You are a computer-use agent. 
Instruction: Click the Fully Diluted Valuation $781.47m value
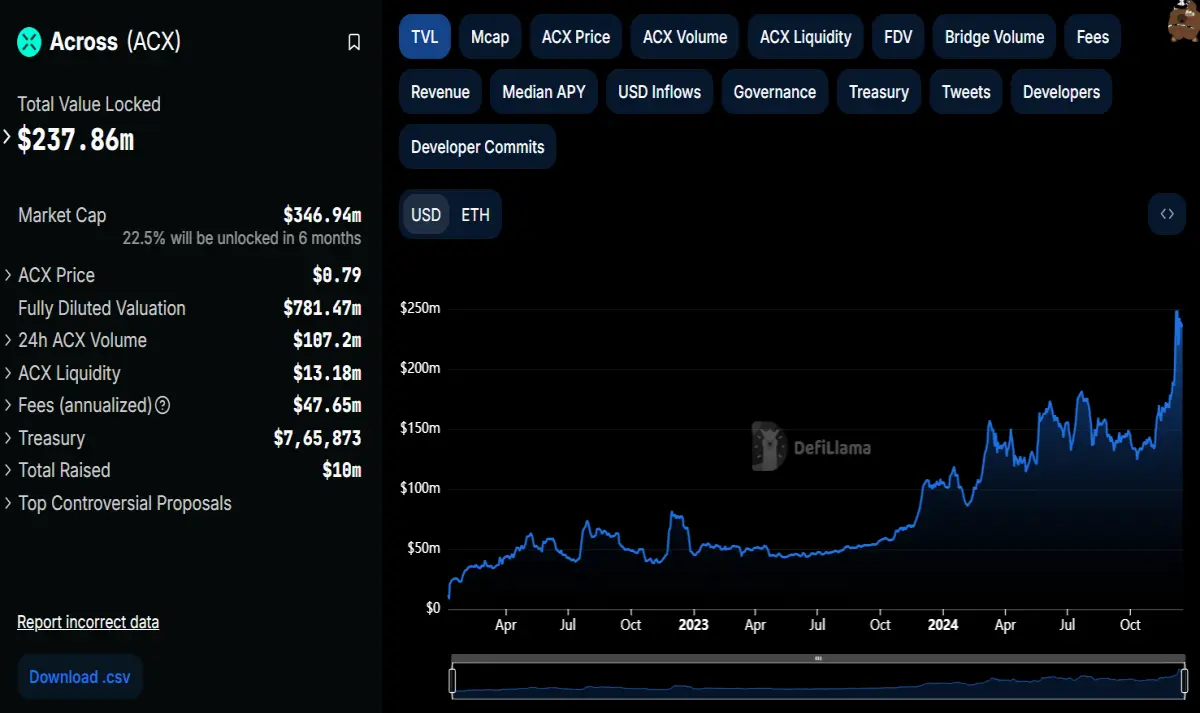[322, 308]
